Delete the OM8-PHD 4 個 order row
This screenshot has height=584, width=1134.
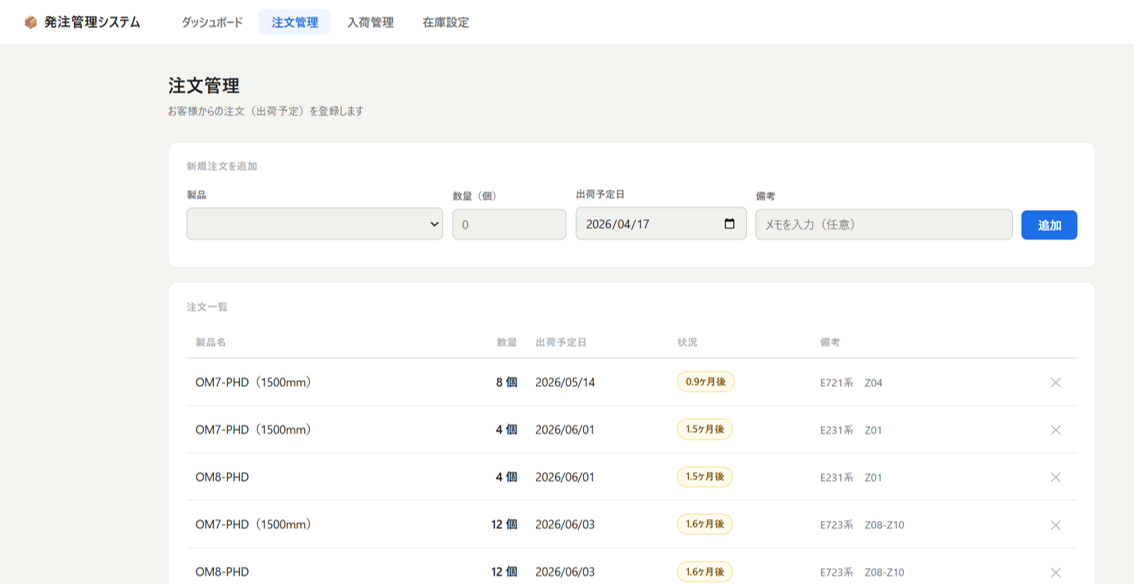coord(1055,477)
